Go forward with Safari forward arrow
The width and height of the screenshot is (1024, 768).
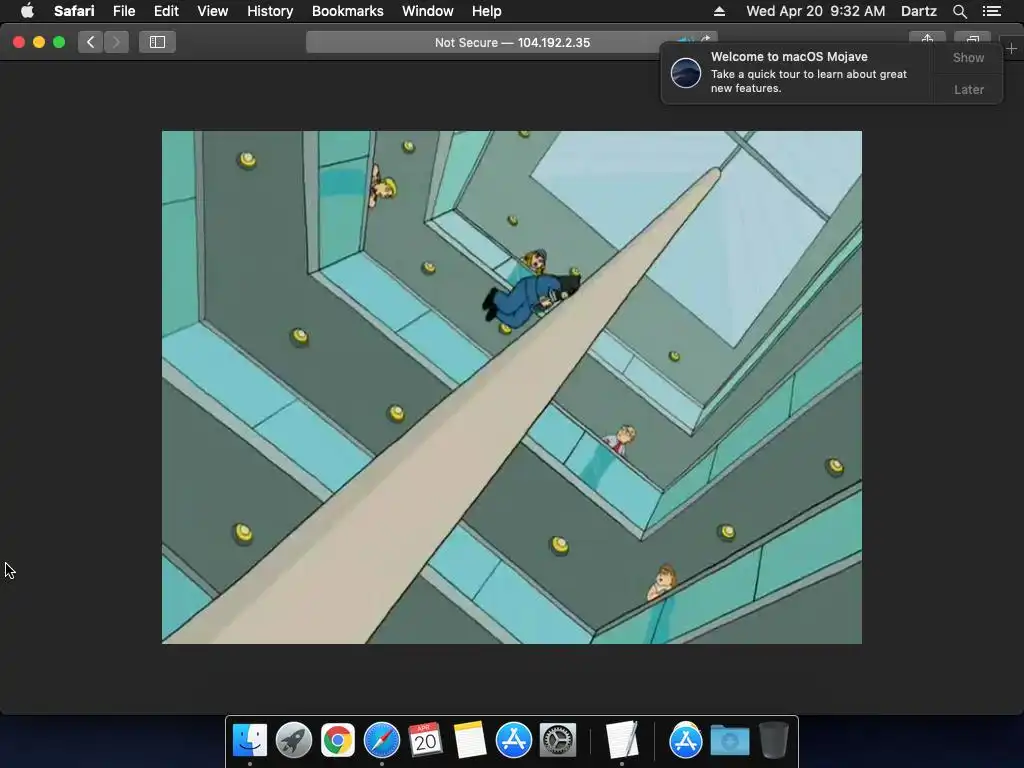point(116,42)
